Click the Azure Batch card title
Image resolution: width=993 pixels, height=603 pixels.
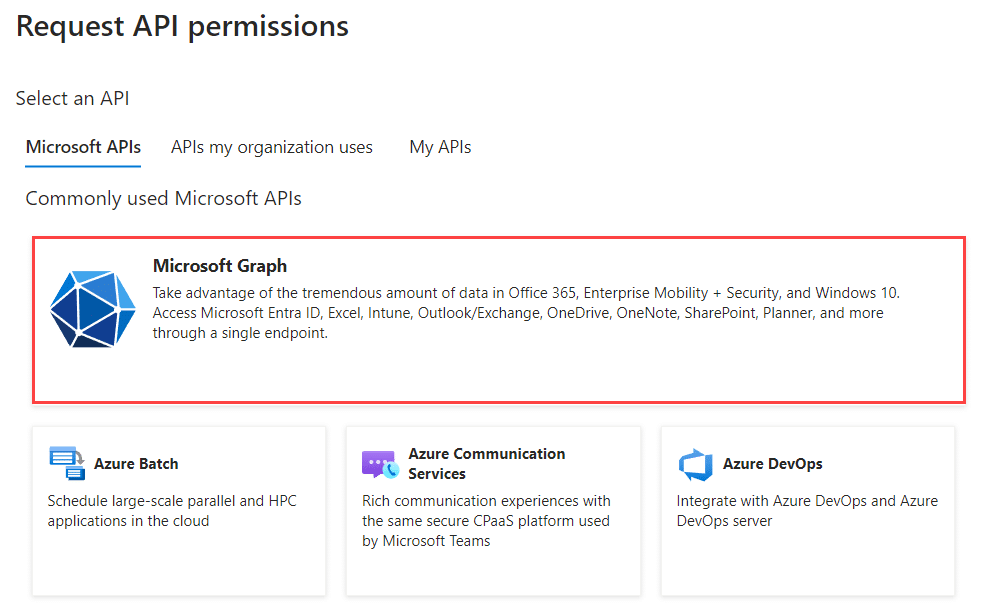point(136,464)
